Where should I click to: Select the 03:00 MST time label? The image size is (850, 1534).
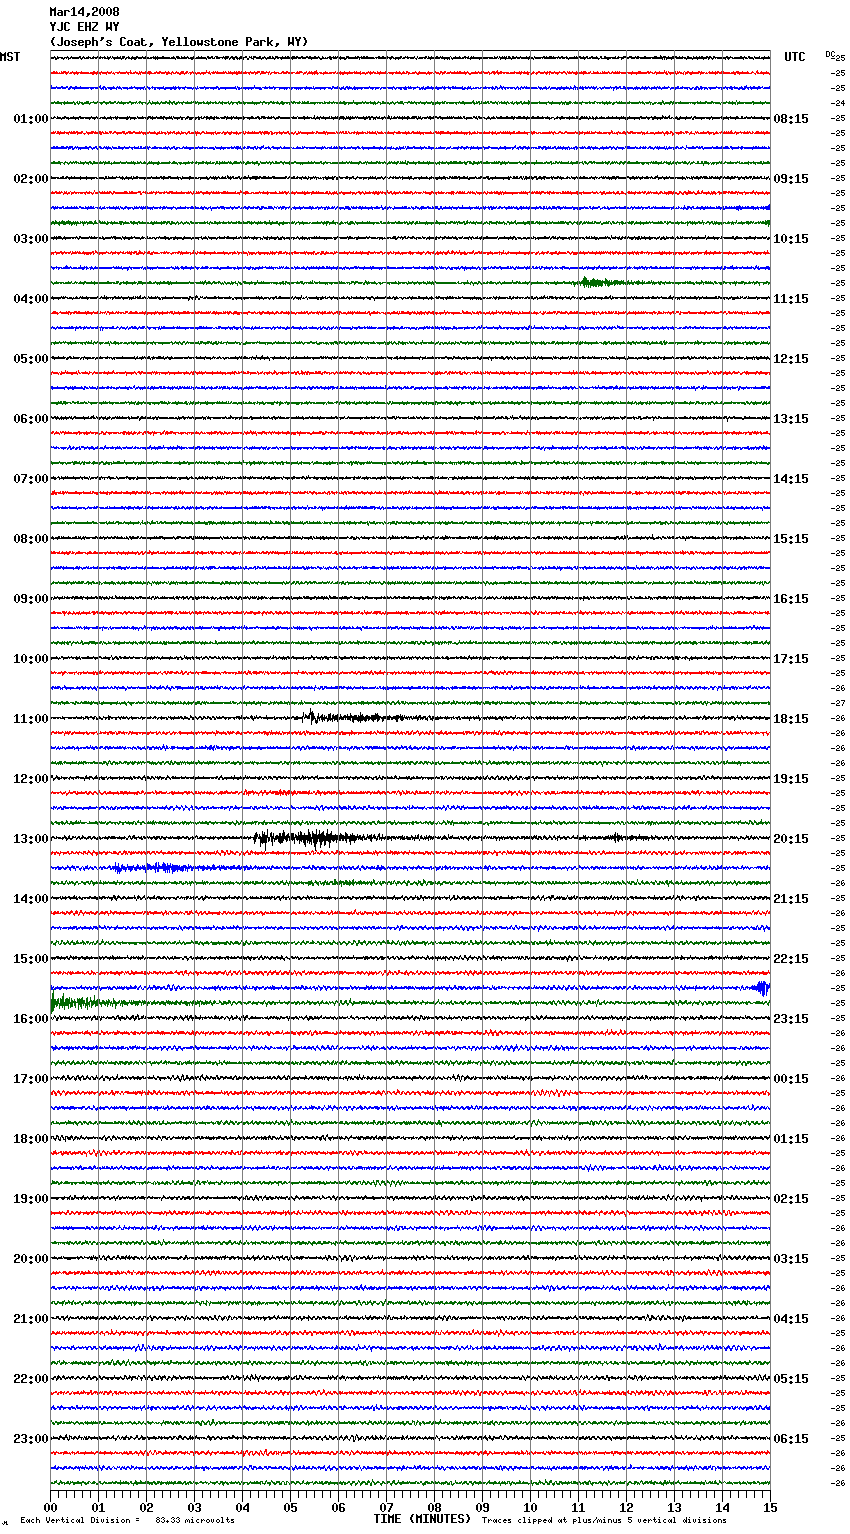31,239
